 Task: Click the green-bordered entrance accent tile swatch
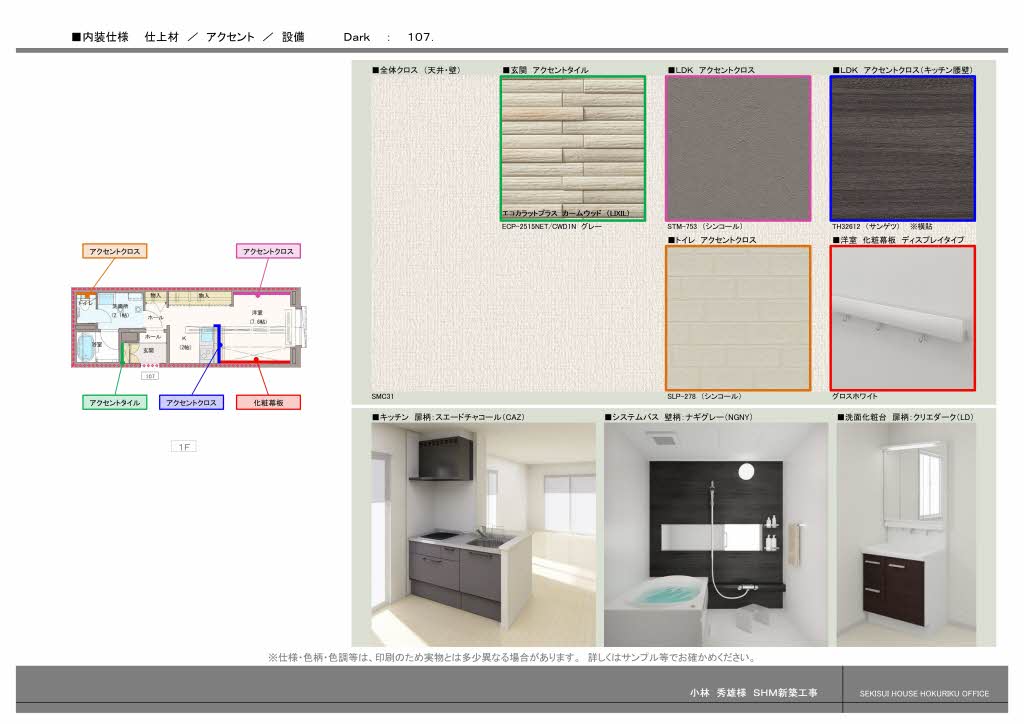coord(573,147)
